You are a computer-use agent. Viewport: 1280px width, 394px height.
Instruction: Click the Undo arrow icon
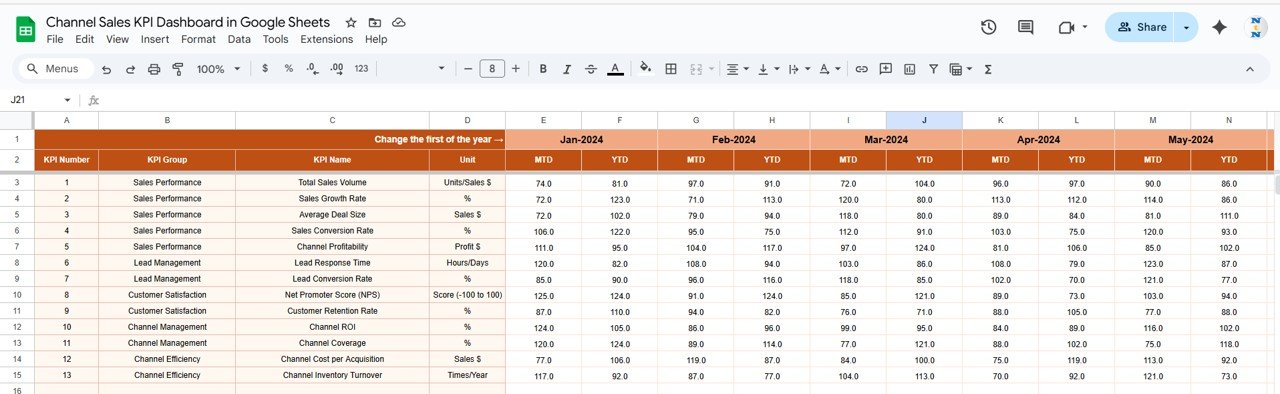tap(106, 69)
